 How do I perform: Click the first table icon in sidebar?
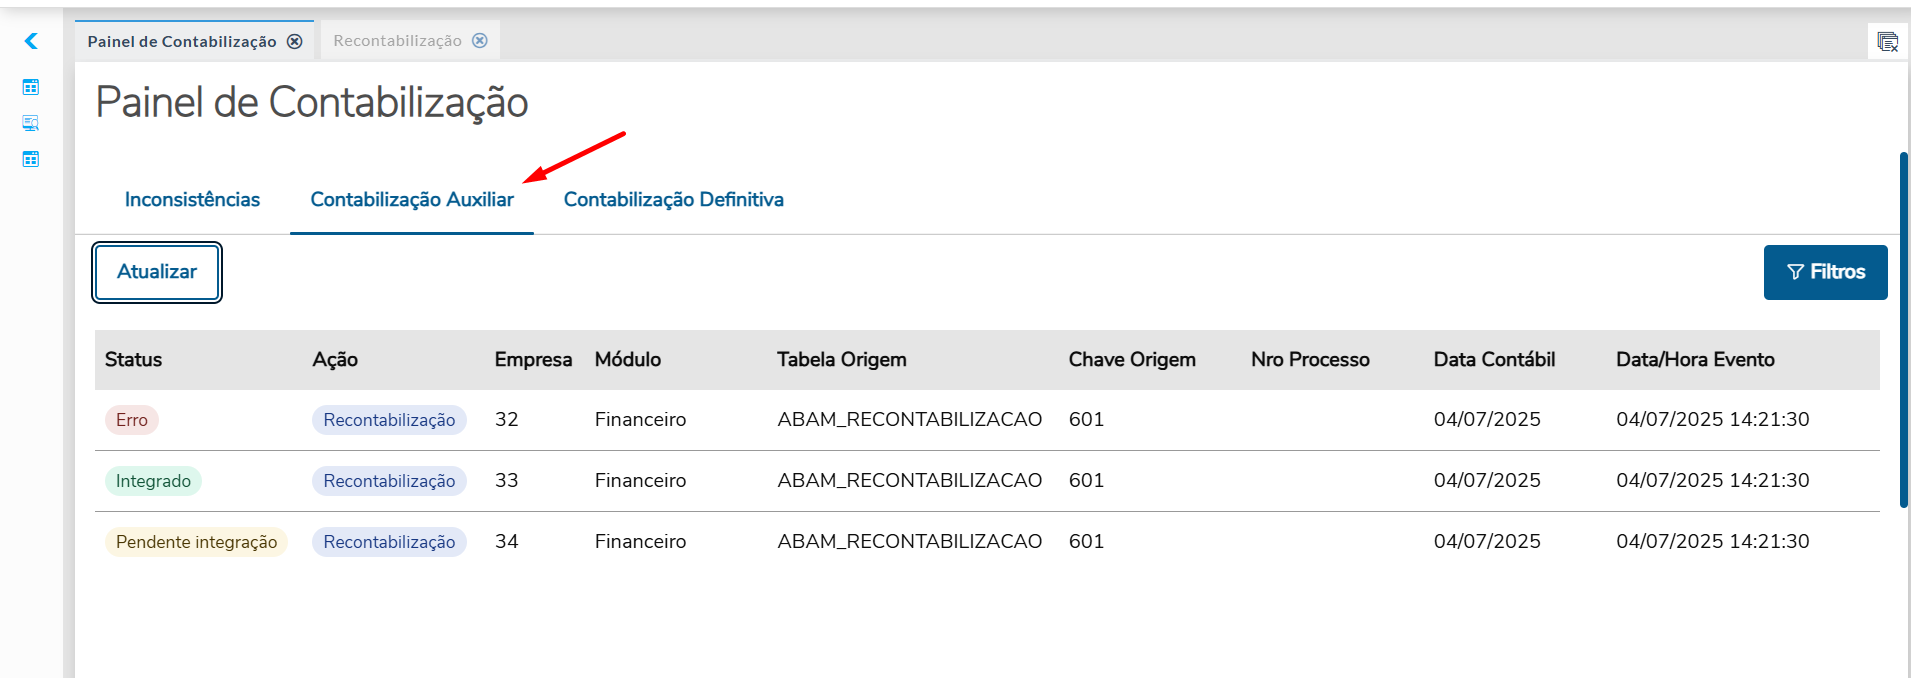point(31,87)
